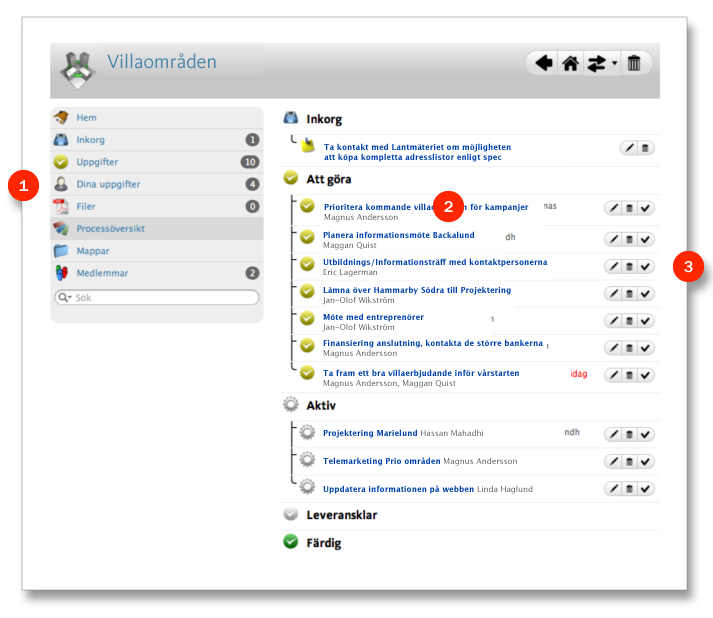713x618 pixels.
Task: Expand the Färdig section
Action: pyautogui.click(x=323, y=542)
